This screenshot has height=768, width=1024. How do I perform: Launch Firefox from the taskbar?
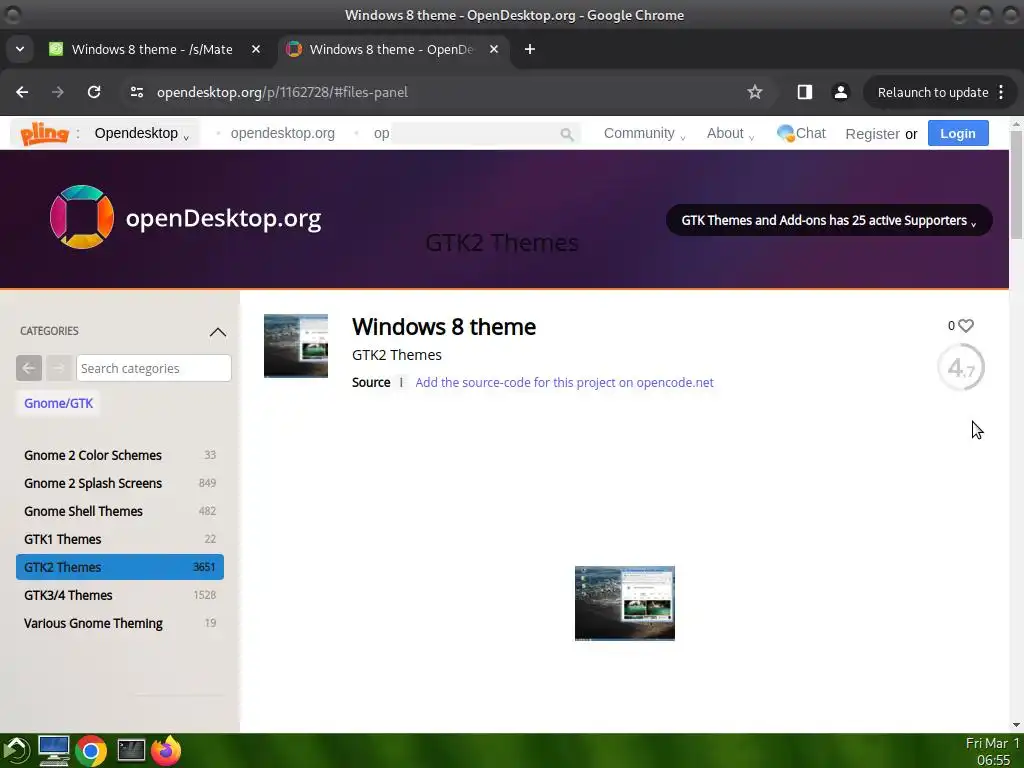pos(166,750)
